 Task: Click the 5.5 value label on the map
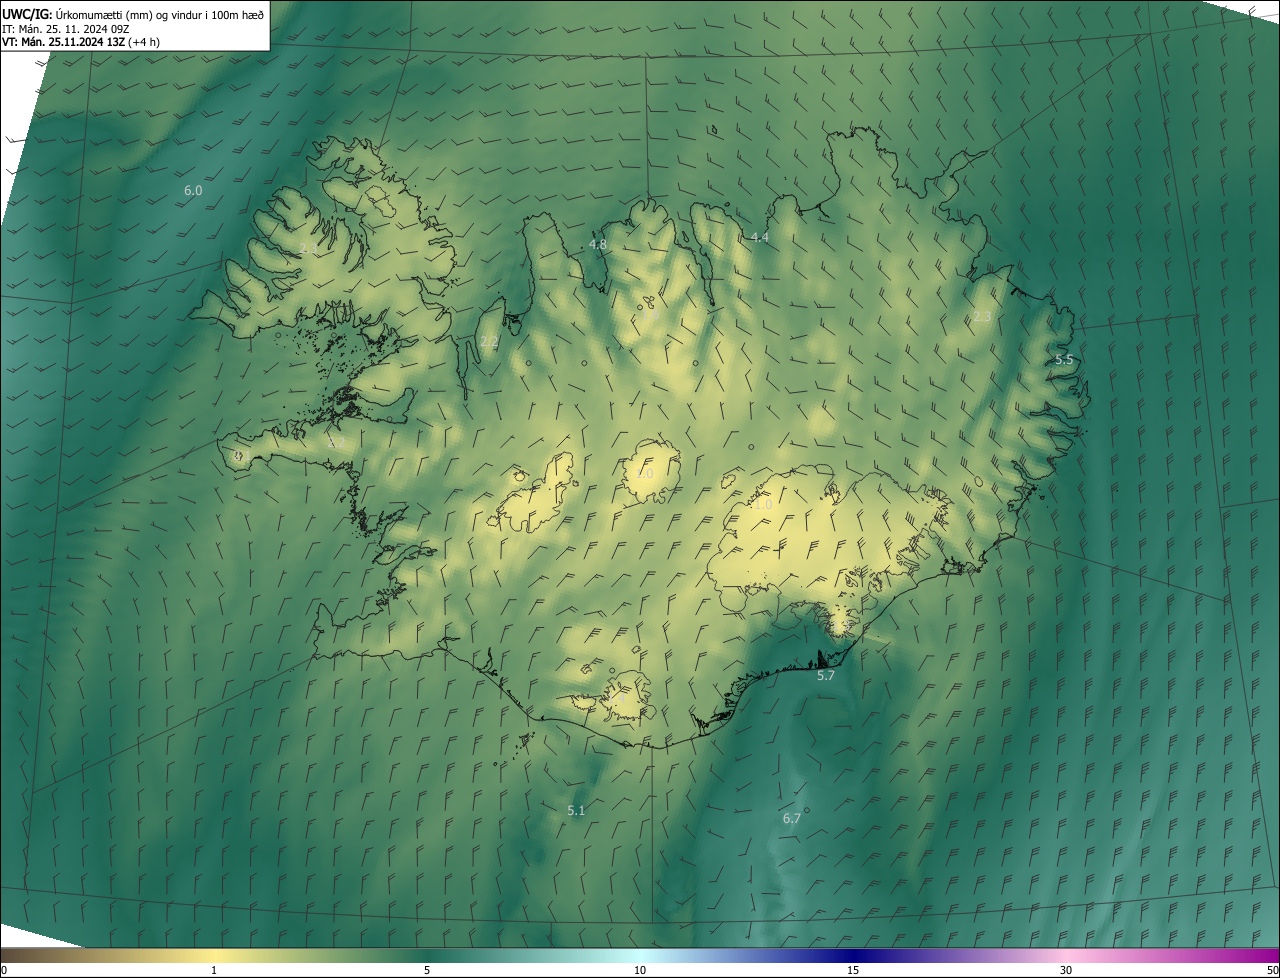coord(1064,359)
